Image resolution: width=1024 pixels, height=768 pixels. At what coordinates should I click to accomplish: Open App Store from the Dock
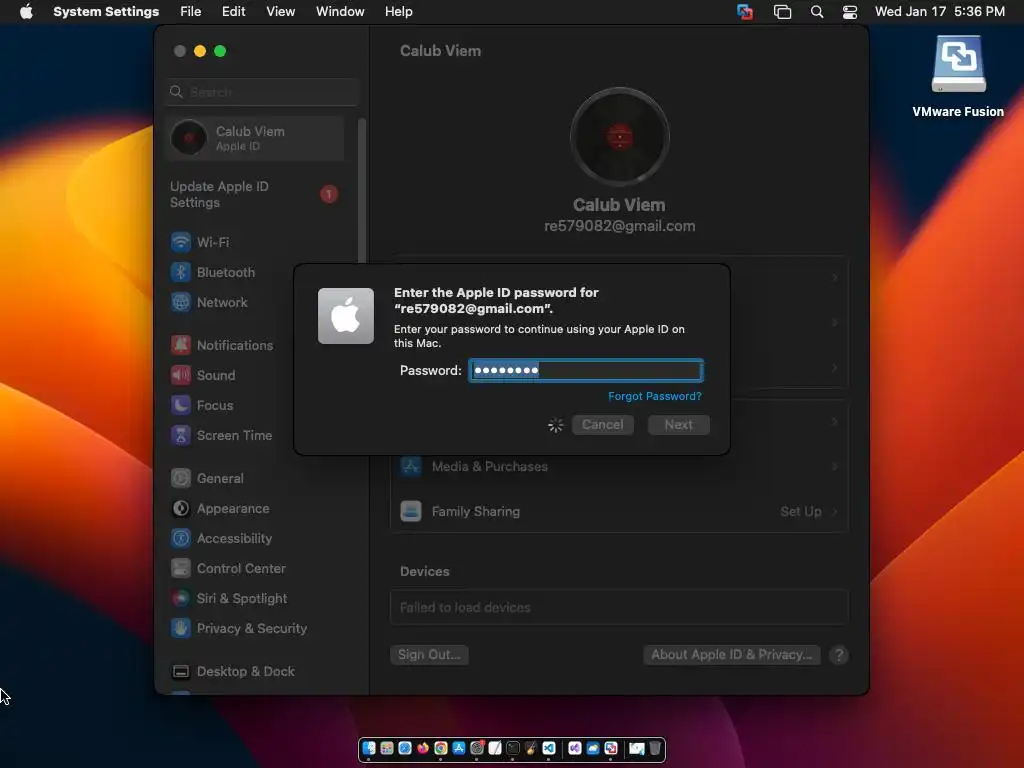(x=459, y=748)
